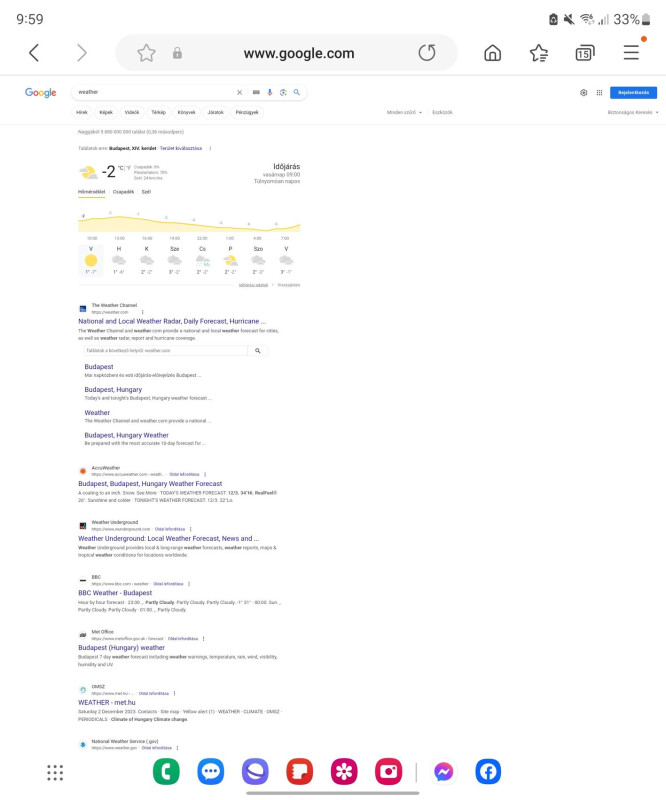This screenshot has height=800, width=666.
Task: Switch to the Szél weather tab
Action: pyautogui.click(x=146, y=192)
